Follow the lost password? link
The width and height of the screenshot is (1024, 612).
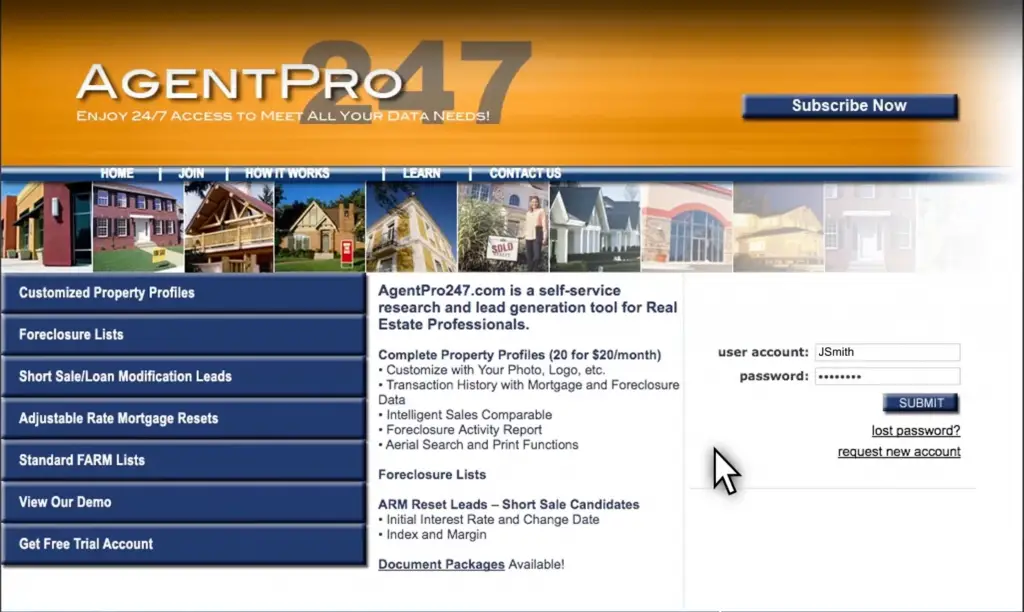[x=916, y=430]
